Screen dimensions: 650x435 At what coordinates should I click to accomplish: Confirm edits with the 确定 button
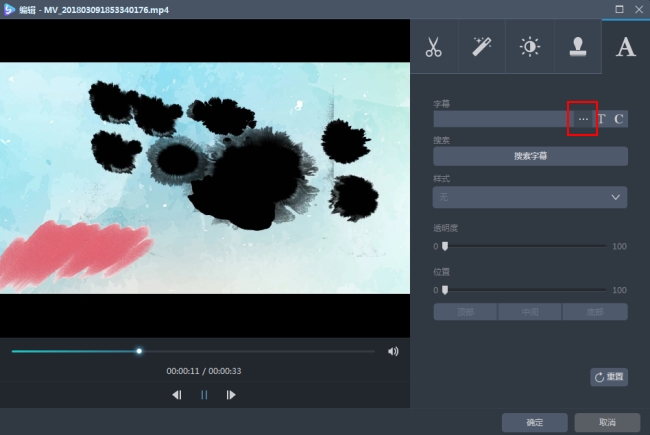(x=535, y=422)
